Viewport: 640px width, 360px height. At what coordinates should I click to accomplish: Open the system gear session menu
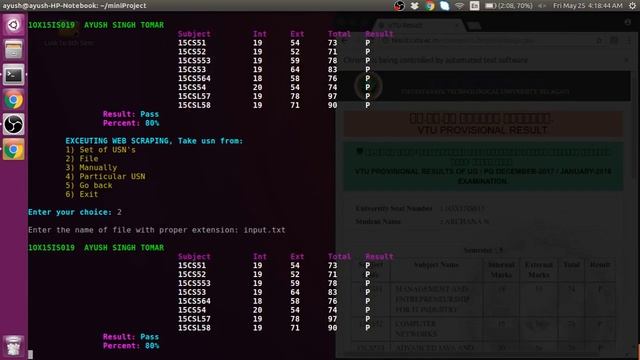point(632,6)
